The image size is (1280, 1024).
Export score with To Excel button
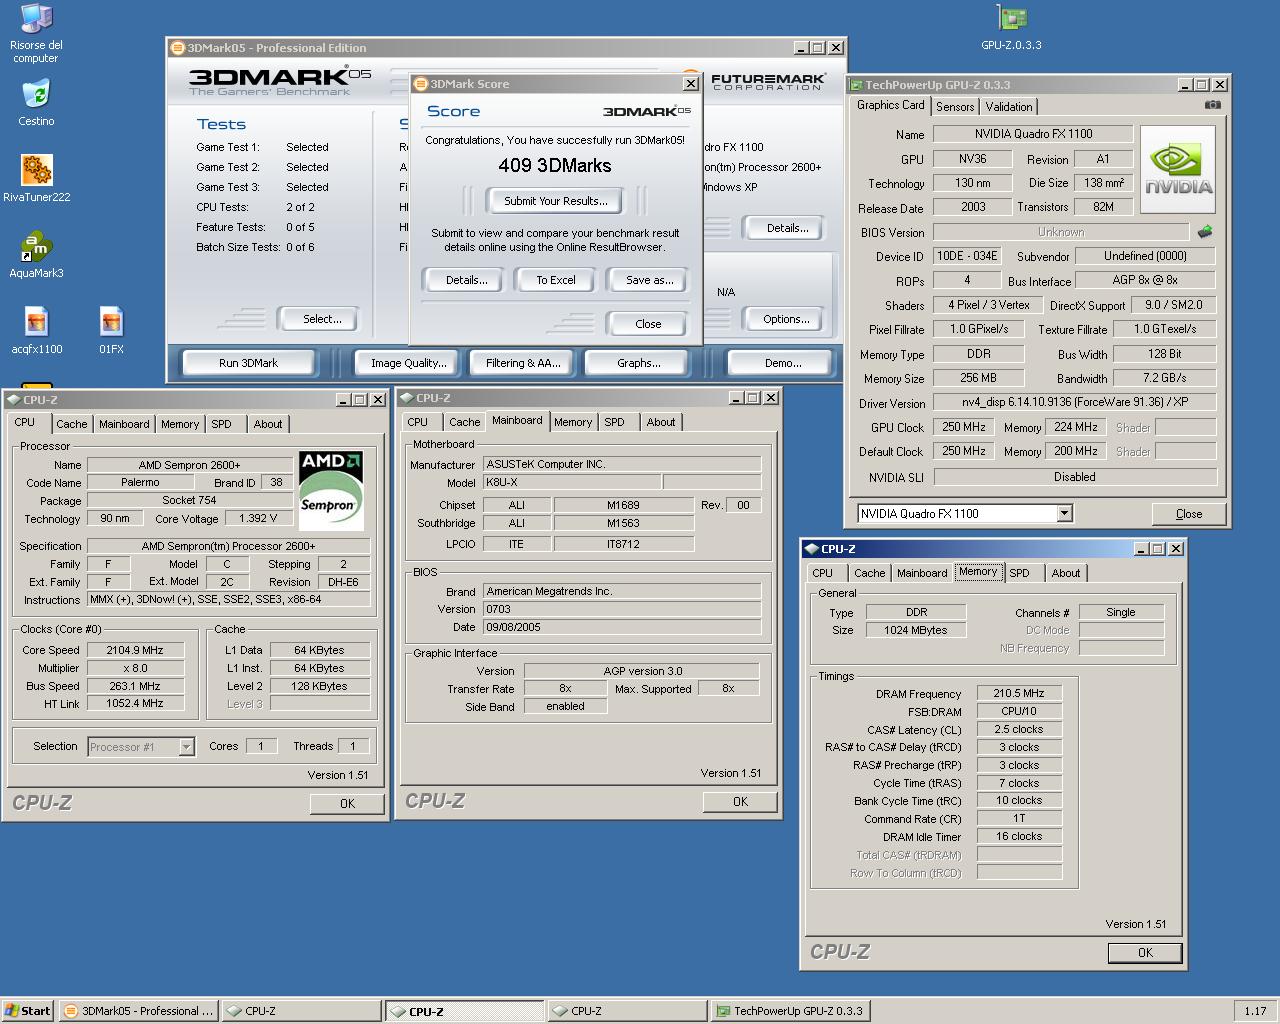(556, 280)
